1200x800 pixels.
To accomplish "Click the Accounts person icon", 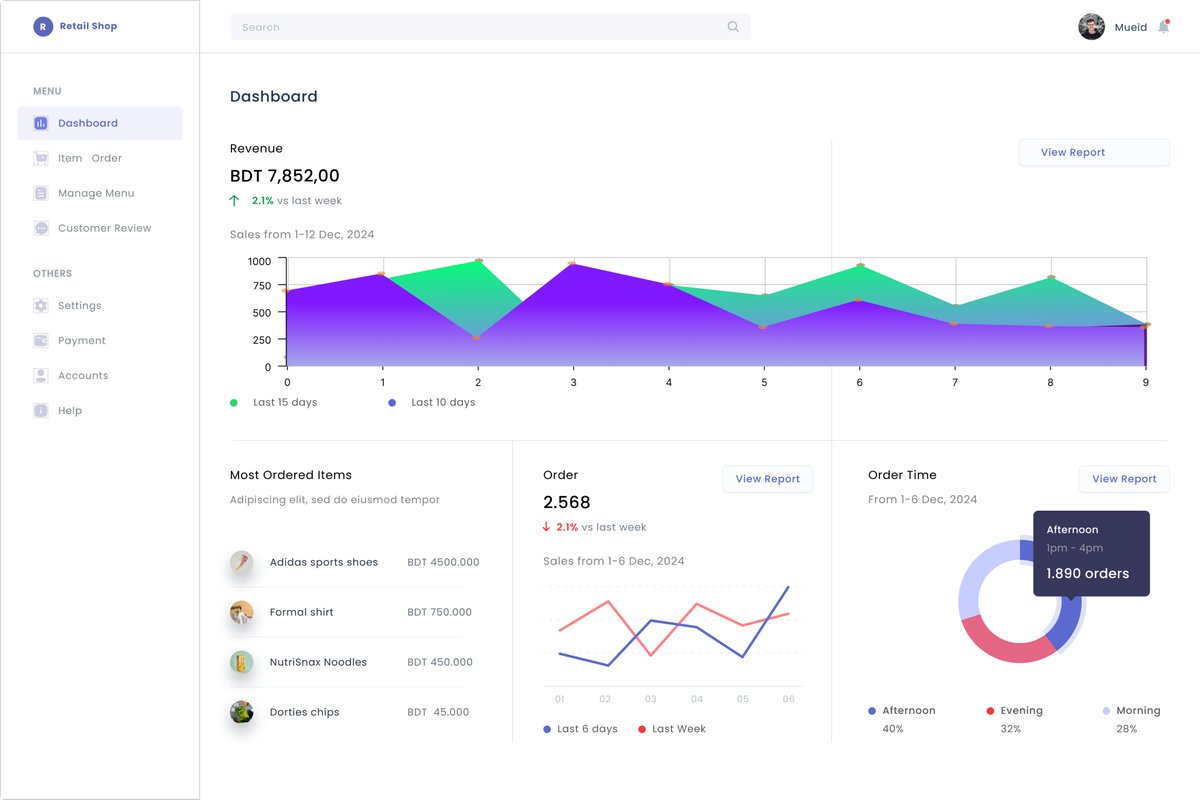I will 41,376.
